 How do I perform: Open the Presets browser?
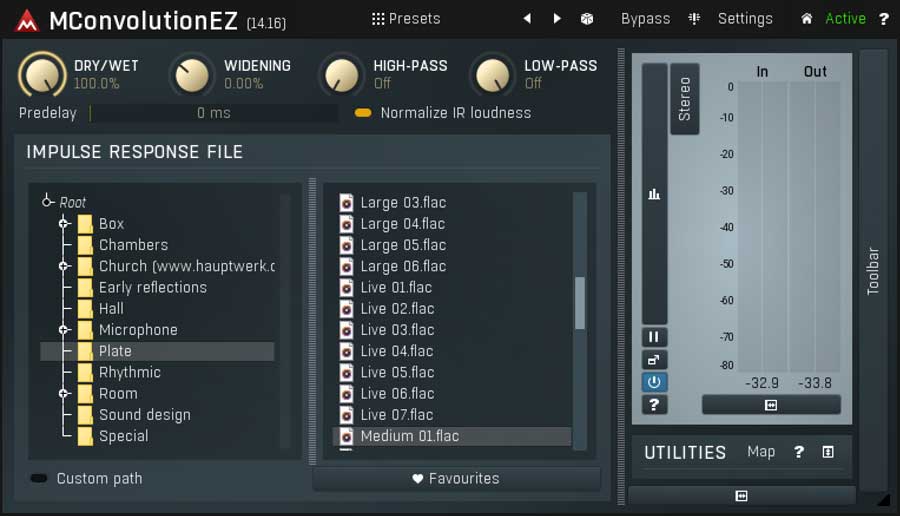406,19
